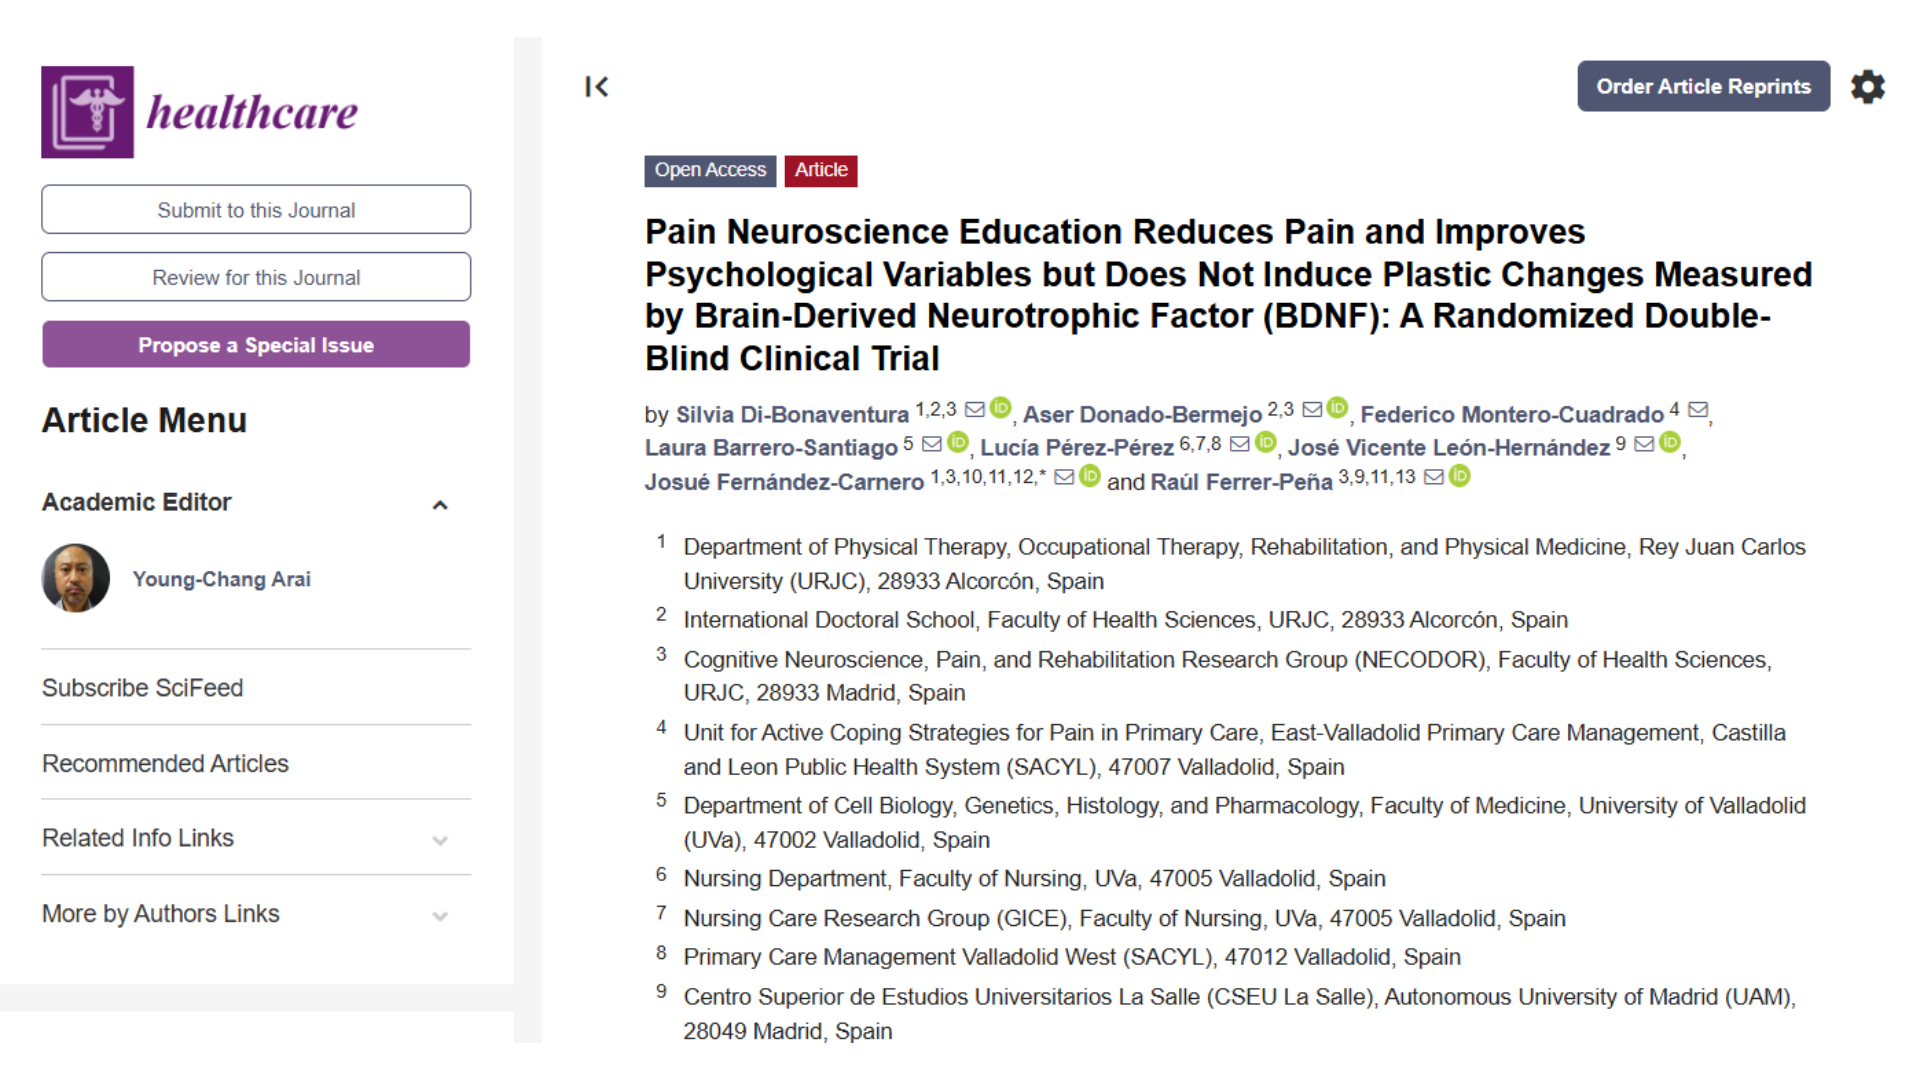
Task: Open Young-Chang Arai editor profile link
Action: point(222,579)
